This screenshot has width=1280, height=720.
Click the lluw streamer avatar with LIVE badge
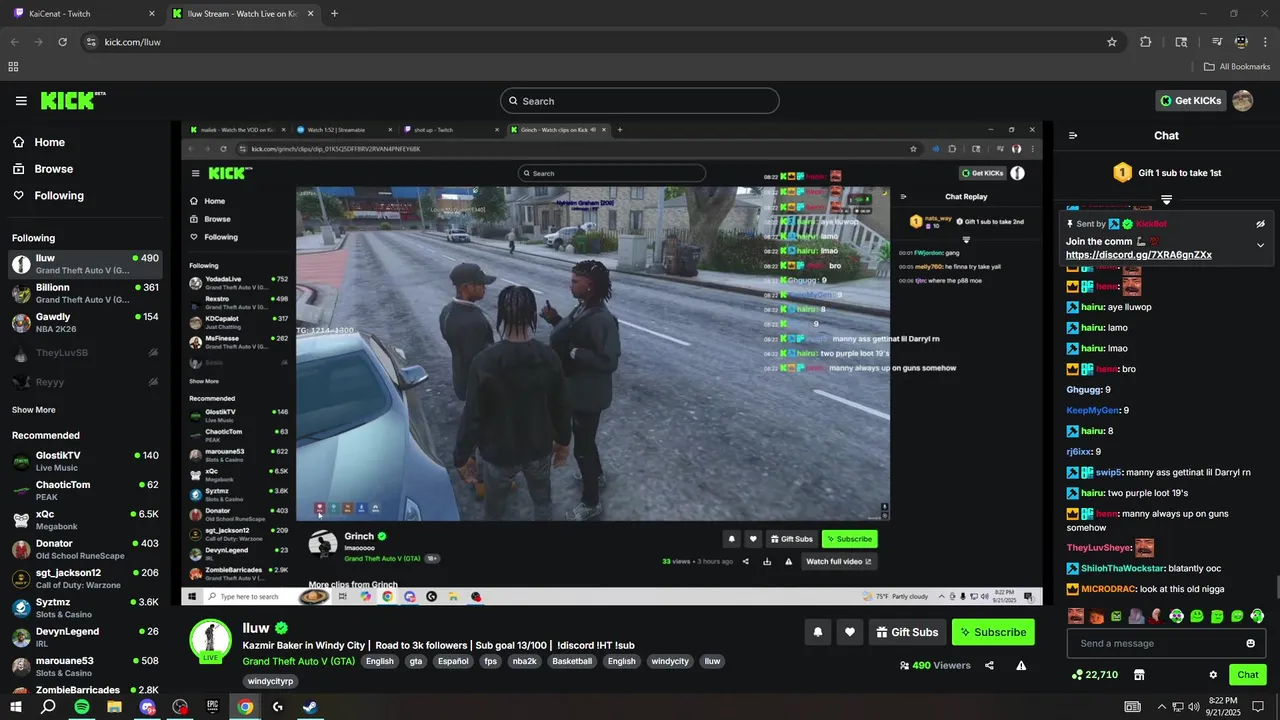pos(210,641)
